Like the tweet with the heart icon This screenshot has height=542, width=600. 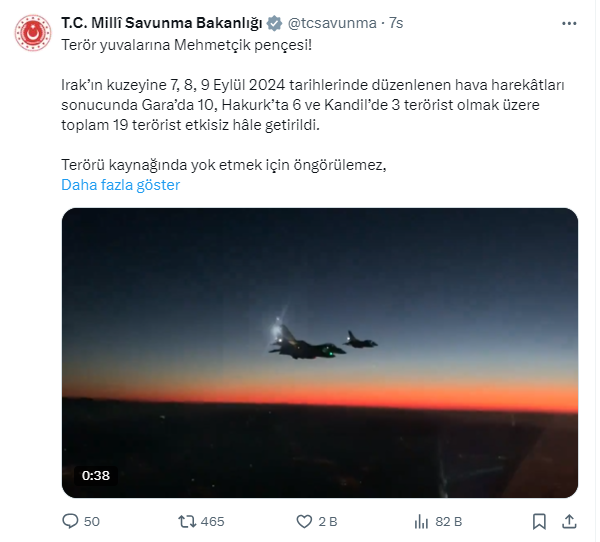tap(306, 521)
